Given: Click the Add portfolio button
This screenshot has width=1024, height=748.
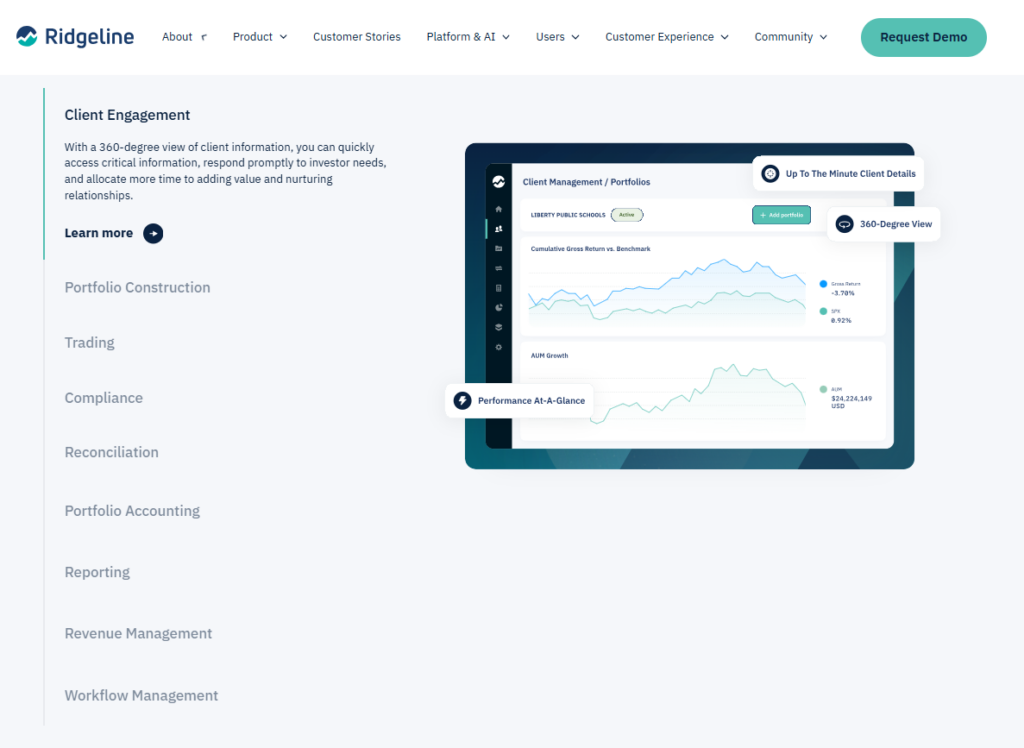Looking at the screenshot, I should pos(781,214).
